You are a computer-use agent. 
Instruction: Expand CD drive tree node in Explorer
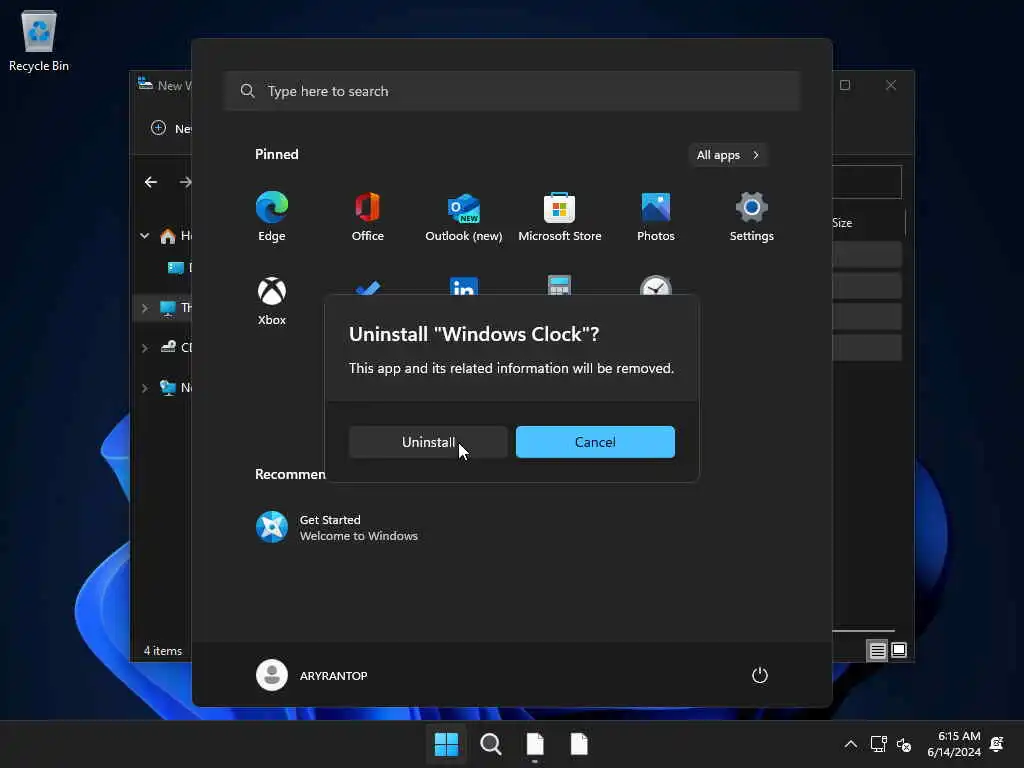pos(144,348)
